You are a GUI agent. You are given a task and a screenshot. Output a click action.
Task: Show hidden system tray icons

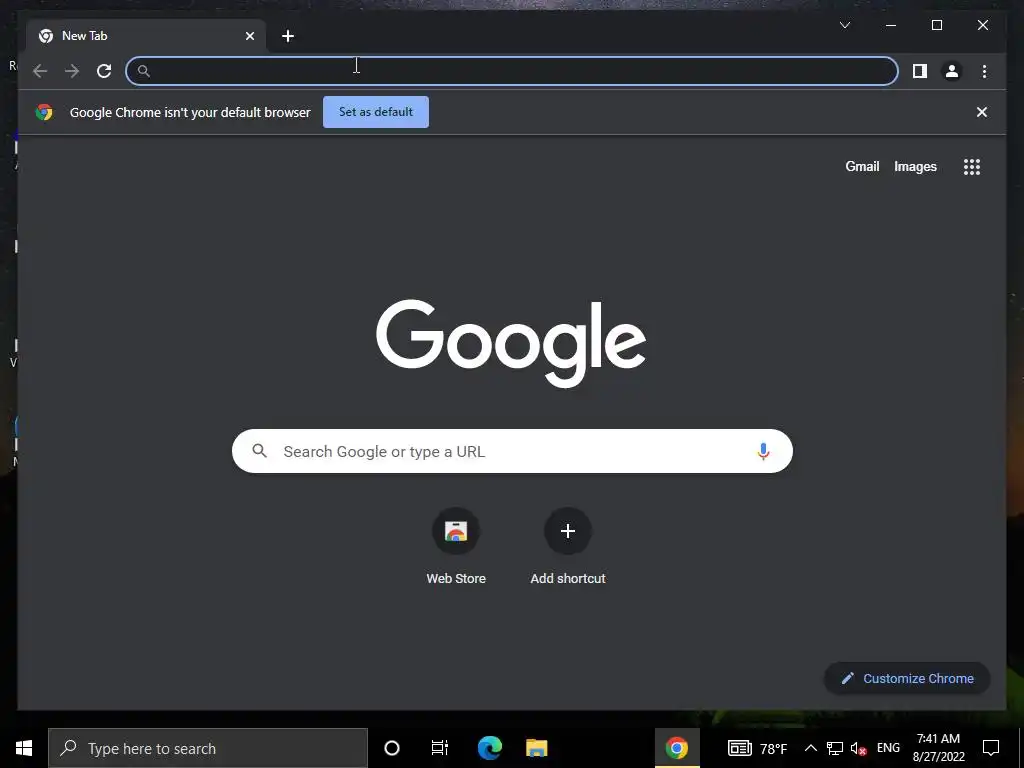point(810,748)
